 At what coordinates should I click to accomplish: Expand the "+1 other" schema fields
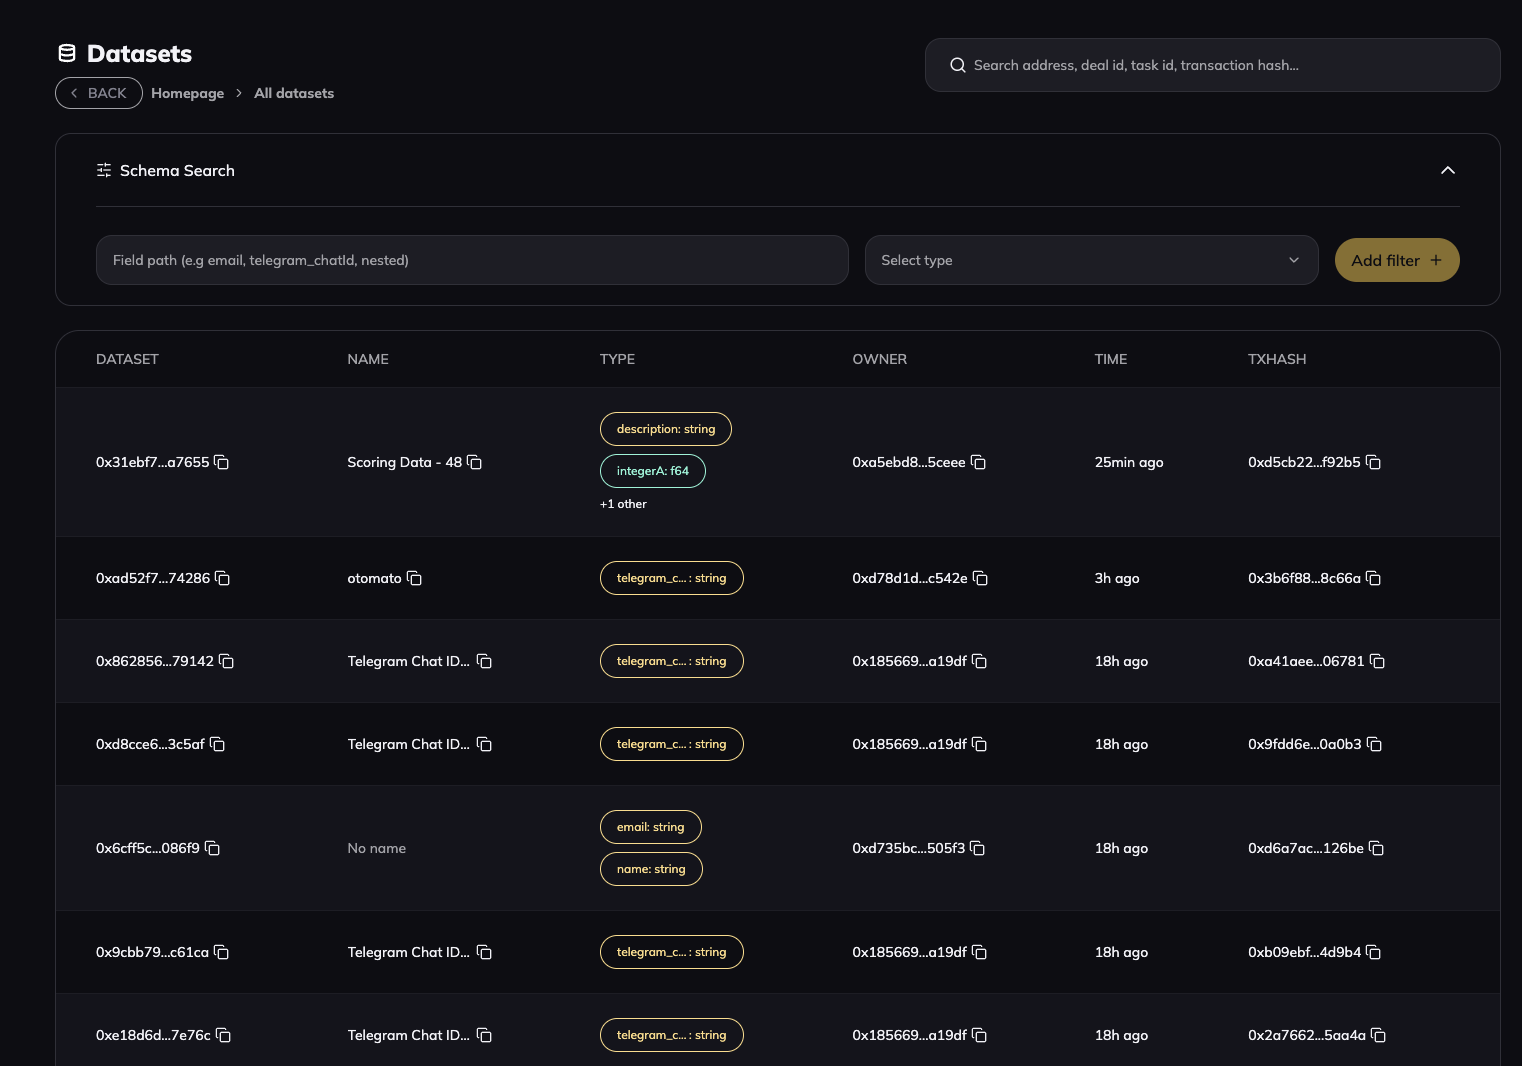point(623,503)
